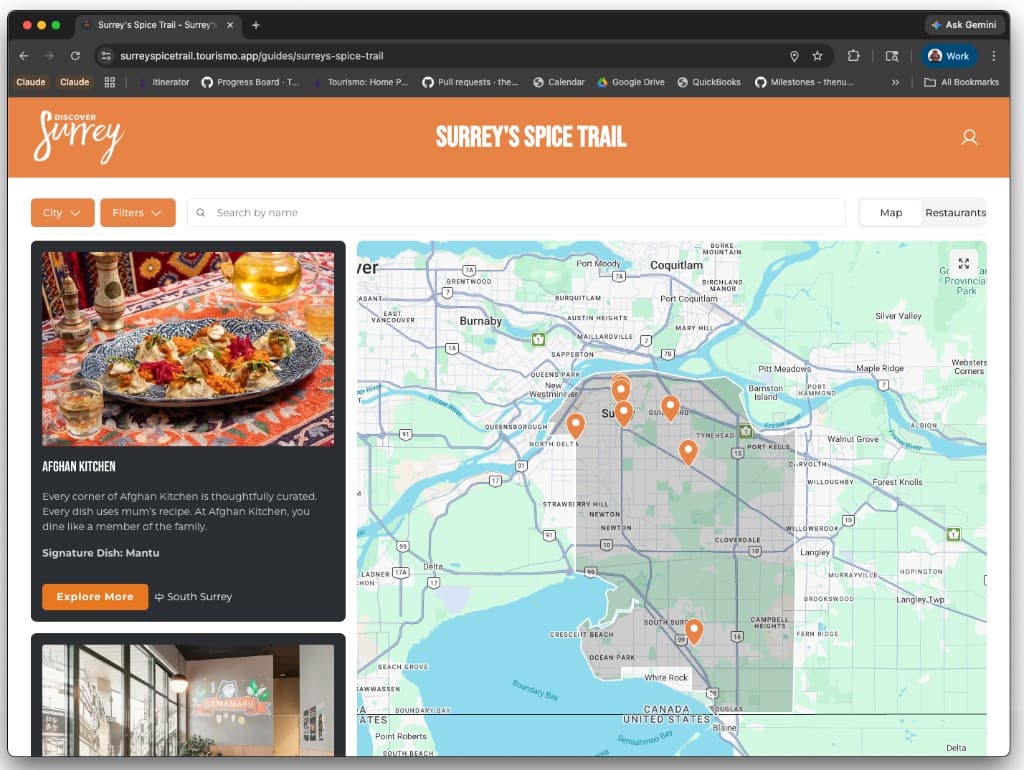Viewport: 1024px width, 770px height.
Task: Open the Milestones bookmark
Action: (804, 82)
